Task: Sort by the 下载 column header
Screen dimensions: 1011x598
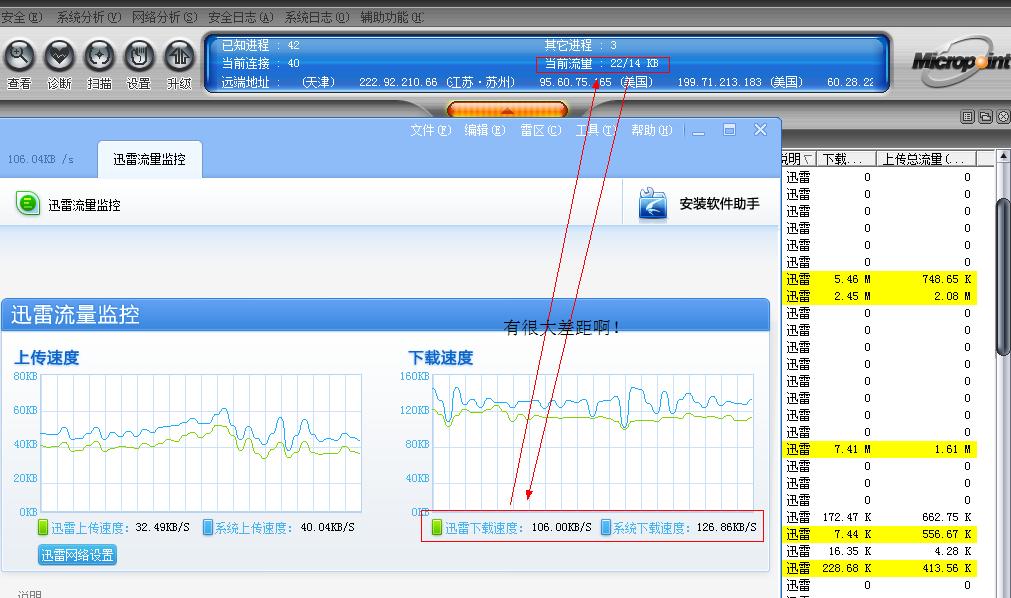Action: [846, 159]
